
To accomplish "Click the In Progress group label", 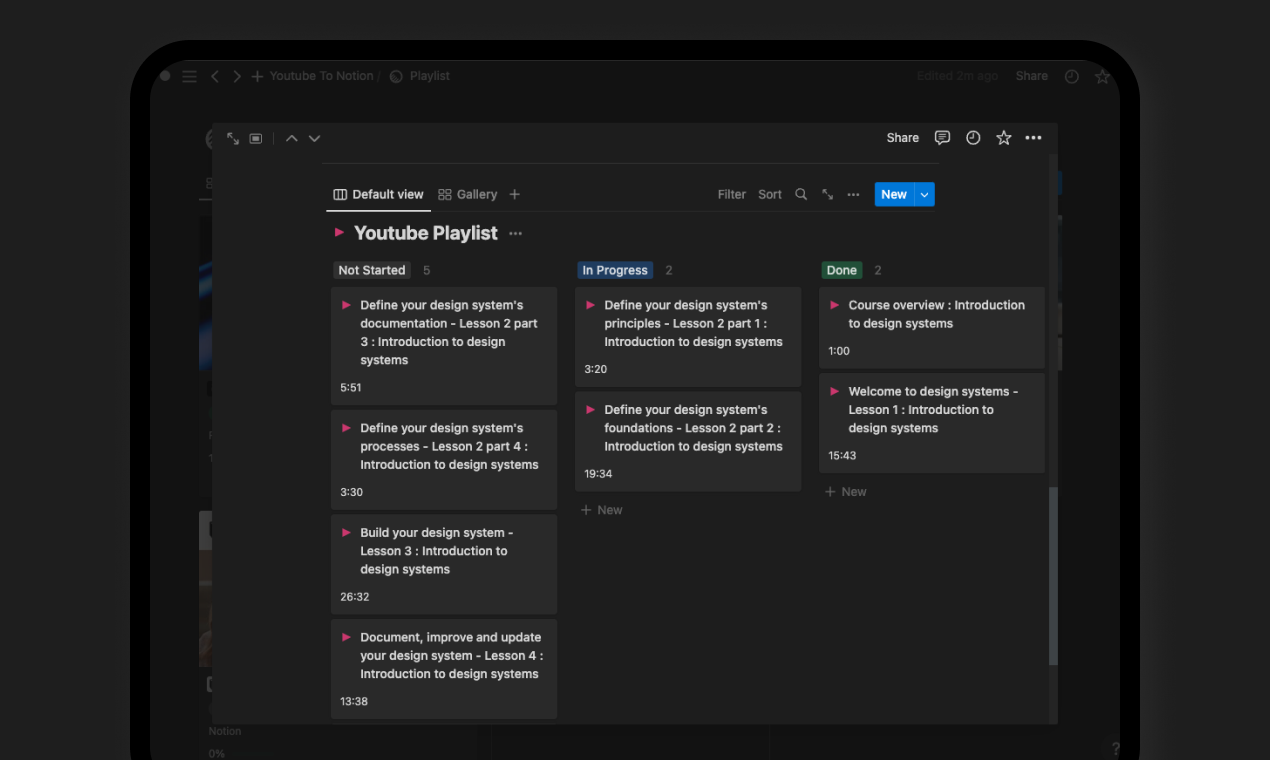I will pos(615,270).
